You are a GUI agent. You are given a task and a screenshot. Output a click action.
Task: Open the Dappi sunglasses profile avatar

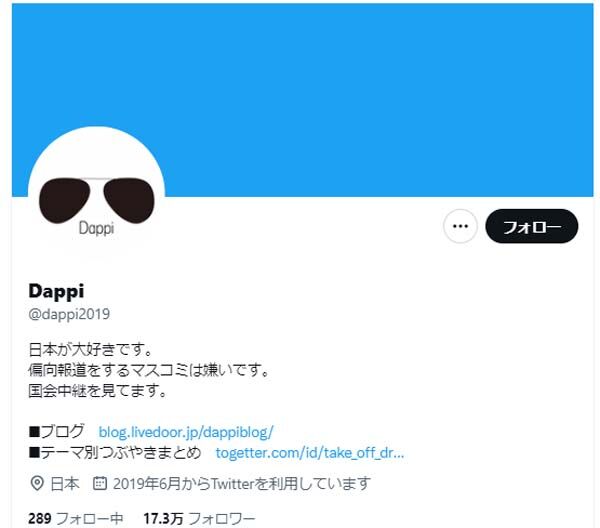pos(96,195)
